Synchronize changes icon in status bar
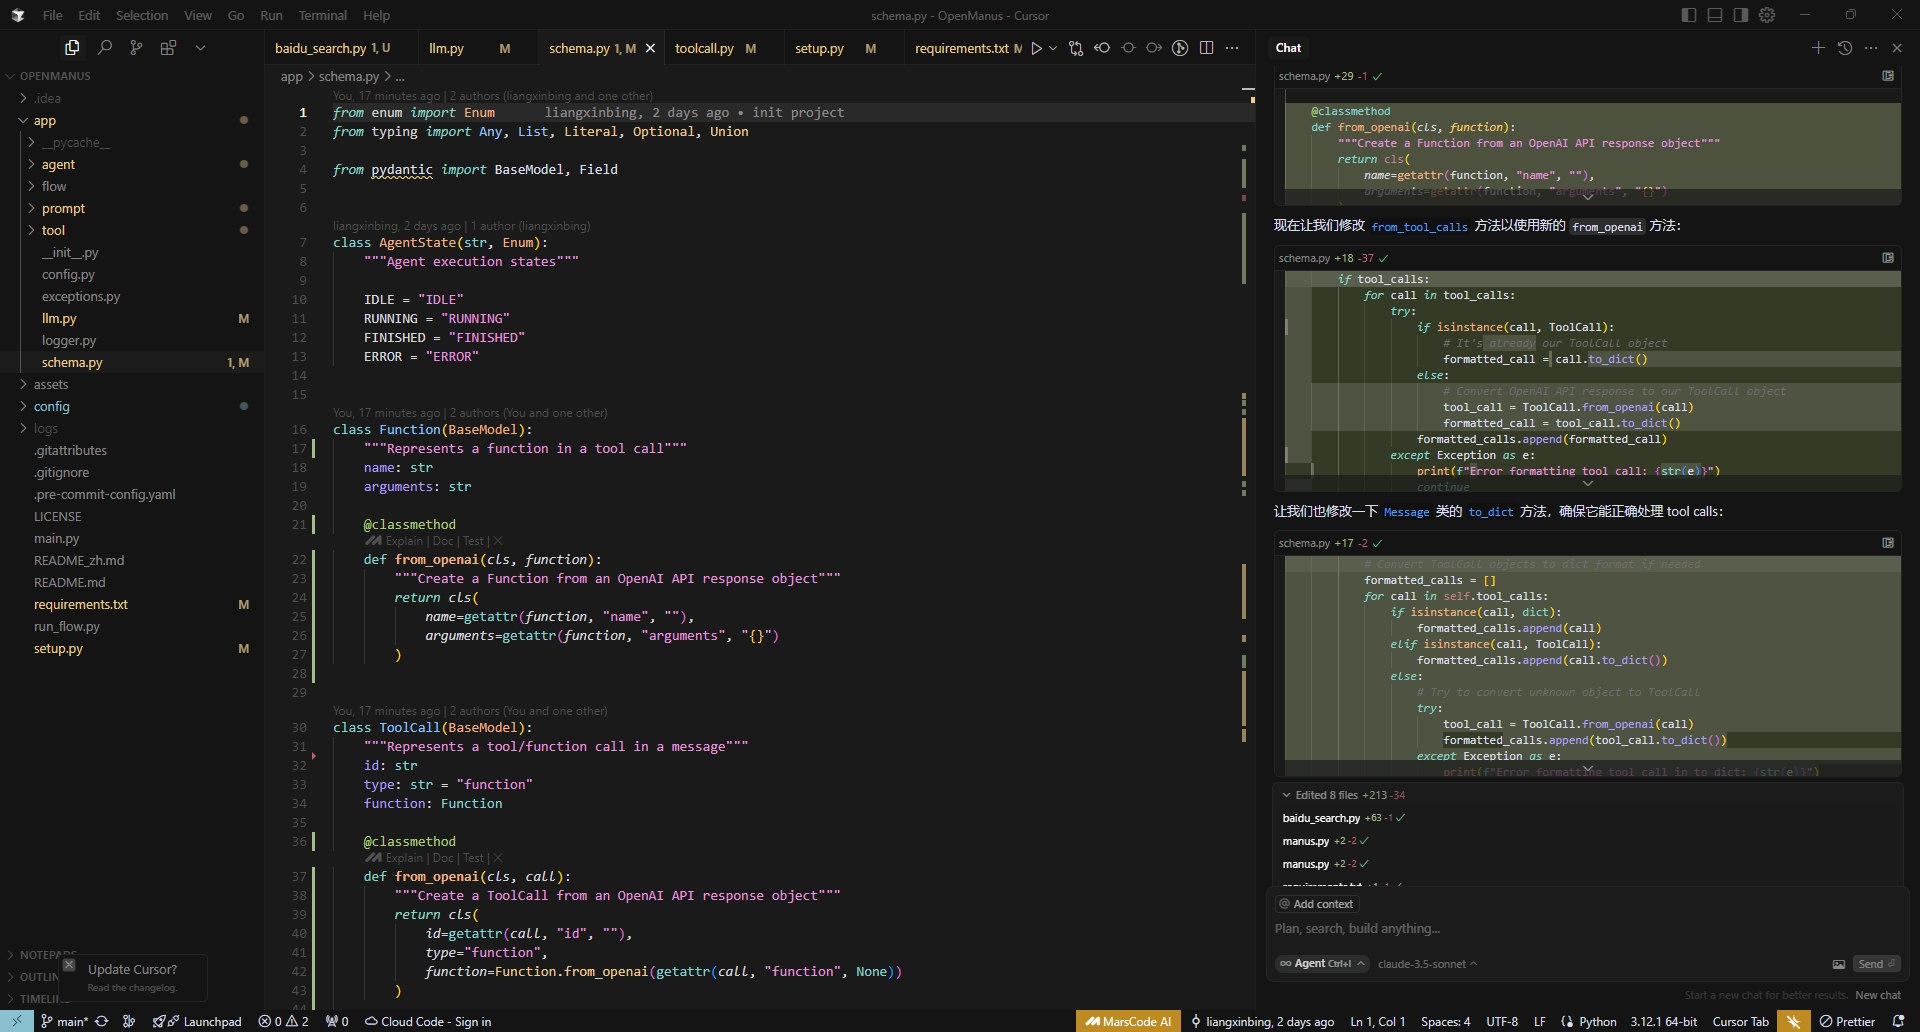Image resolution: width=1920 pixels, height=1032 pixels. tap(101, 1021)
